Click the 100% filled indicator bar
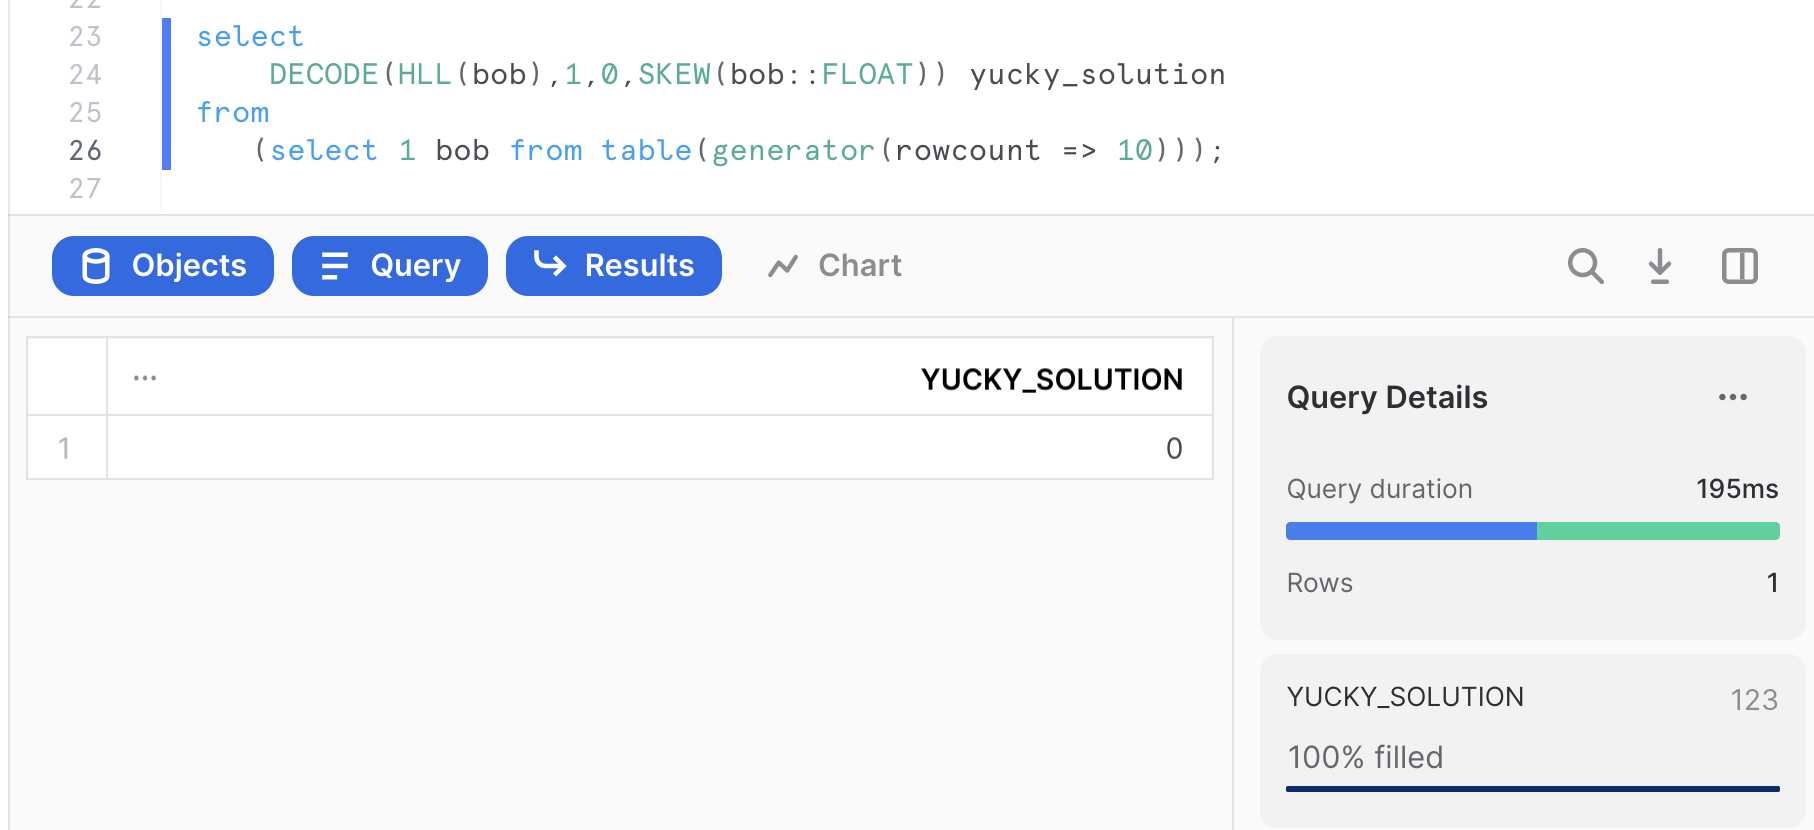Image resolution: width=1814 pixels, height=830 pixels. pyautogui.click(x=1532, y=789)
